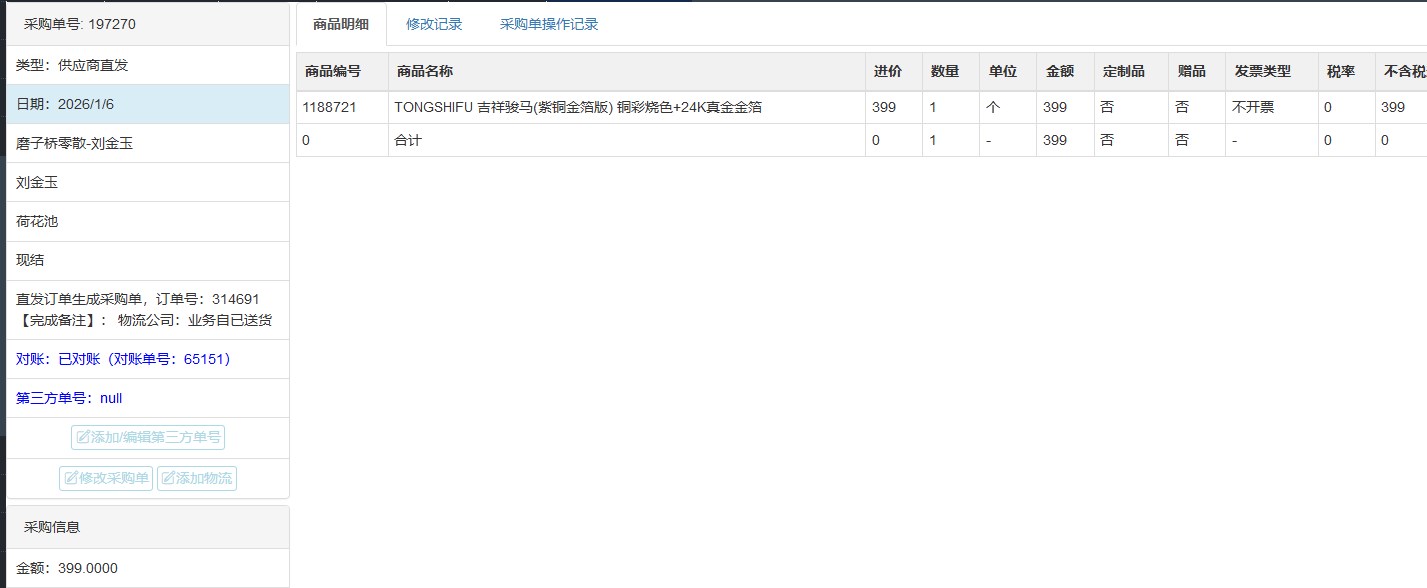The width and height of the screenshot is (1427, 588).
Task: Open 添加/编辑第三方单号 editor
Action: (148, 437)
